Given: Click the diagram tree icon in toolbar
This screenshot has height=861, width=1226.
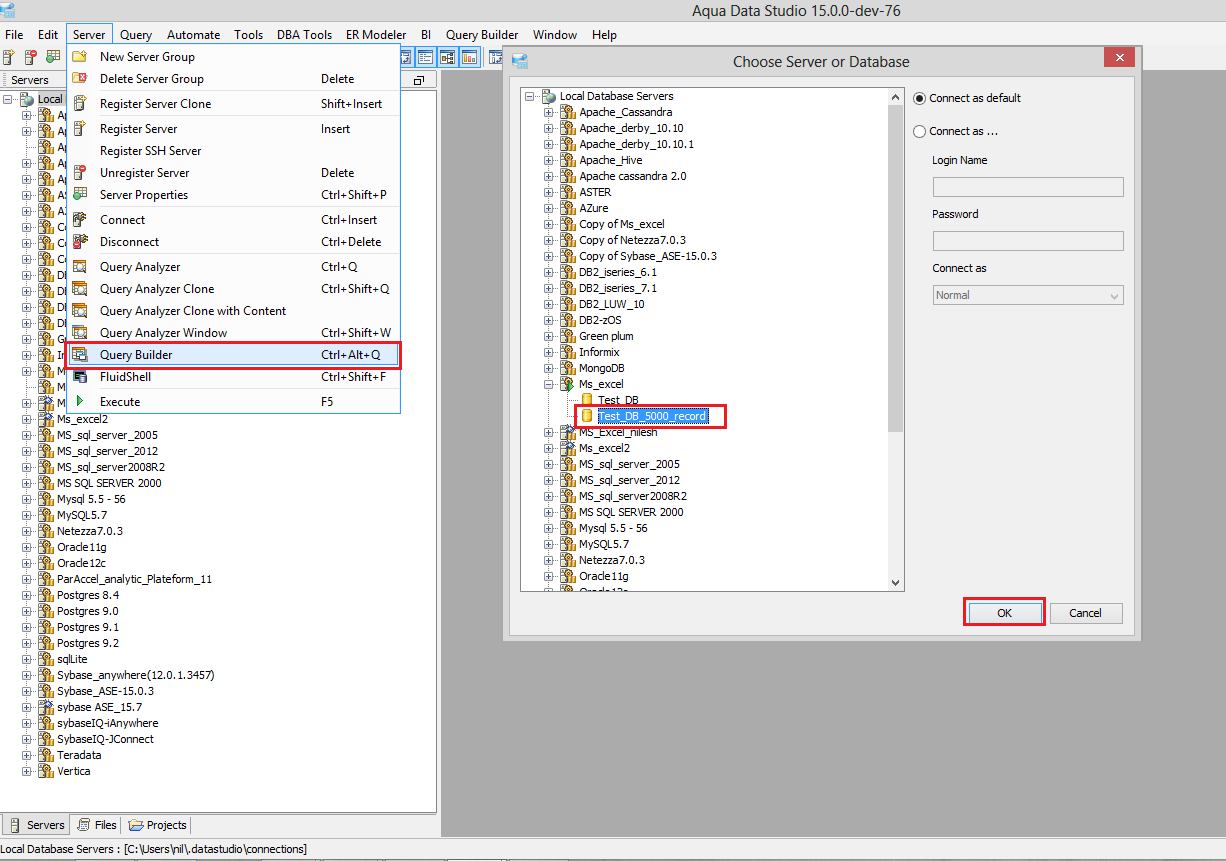Looking at the screenshot, I should pyautogui.click(x=447, y=57).
